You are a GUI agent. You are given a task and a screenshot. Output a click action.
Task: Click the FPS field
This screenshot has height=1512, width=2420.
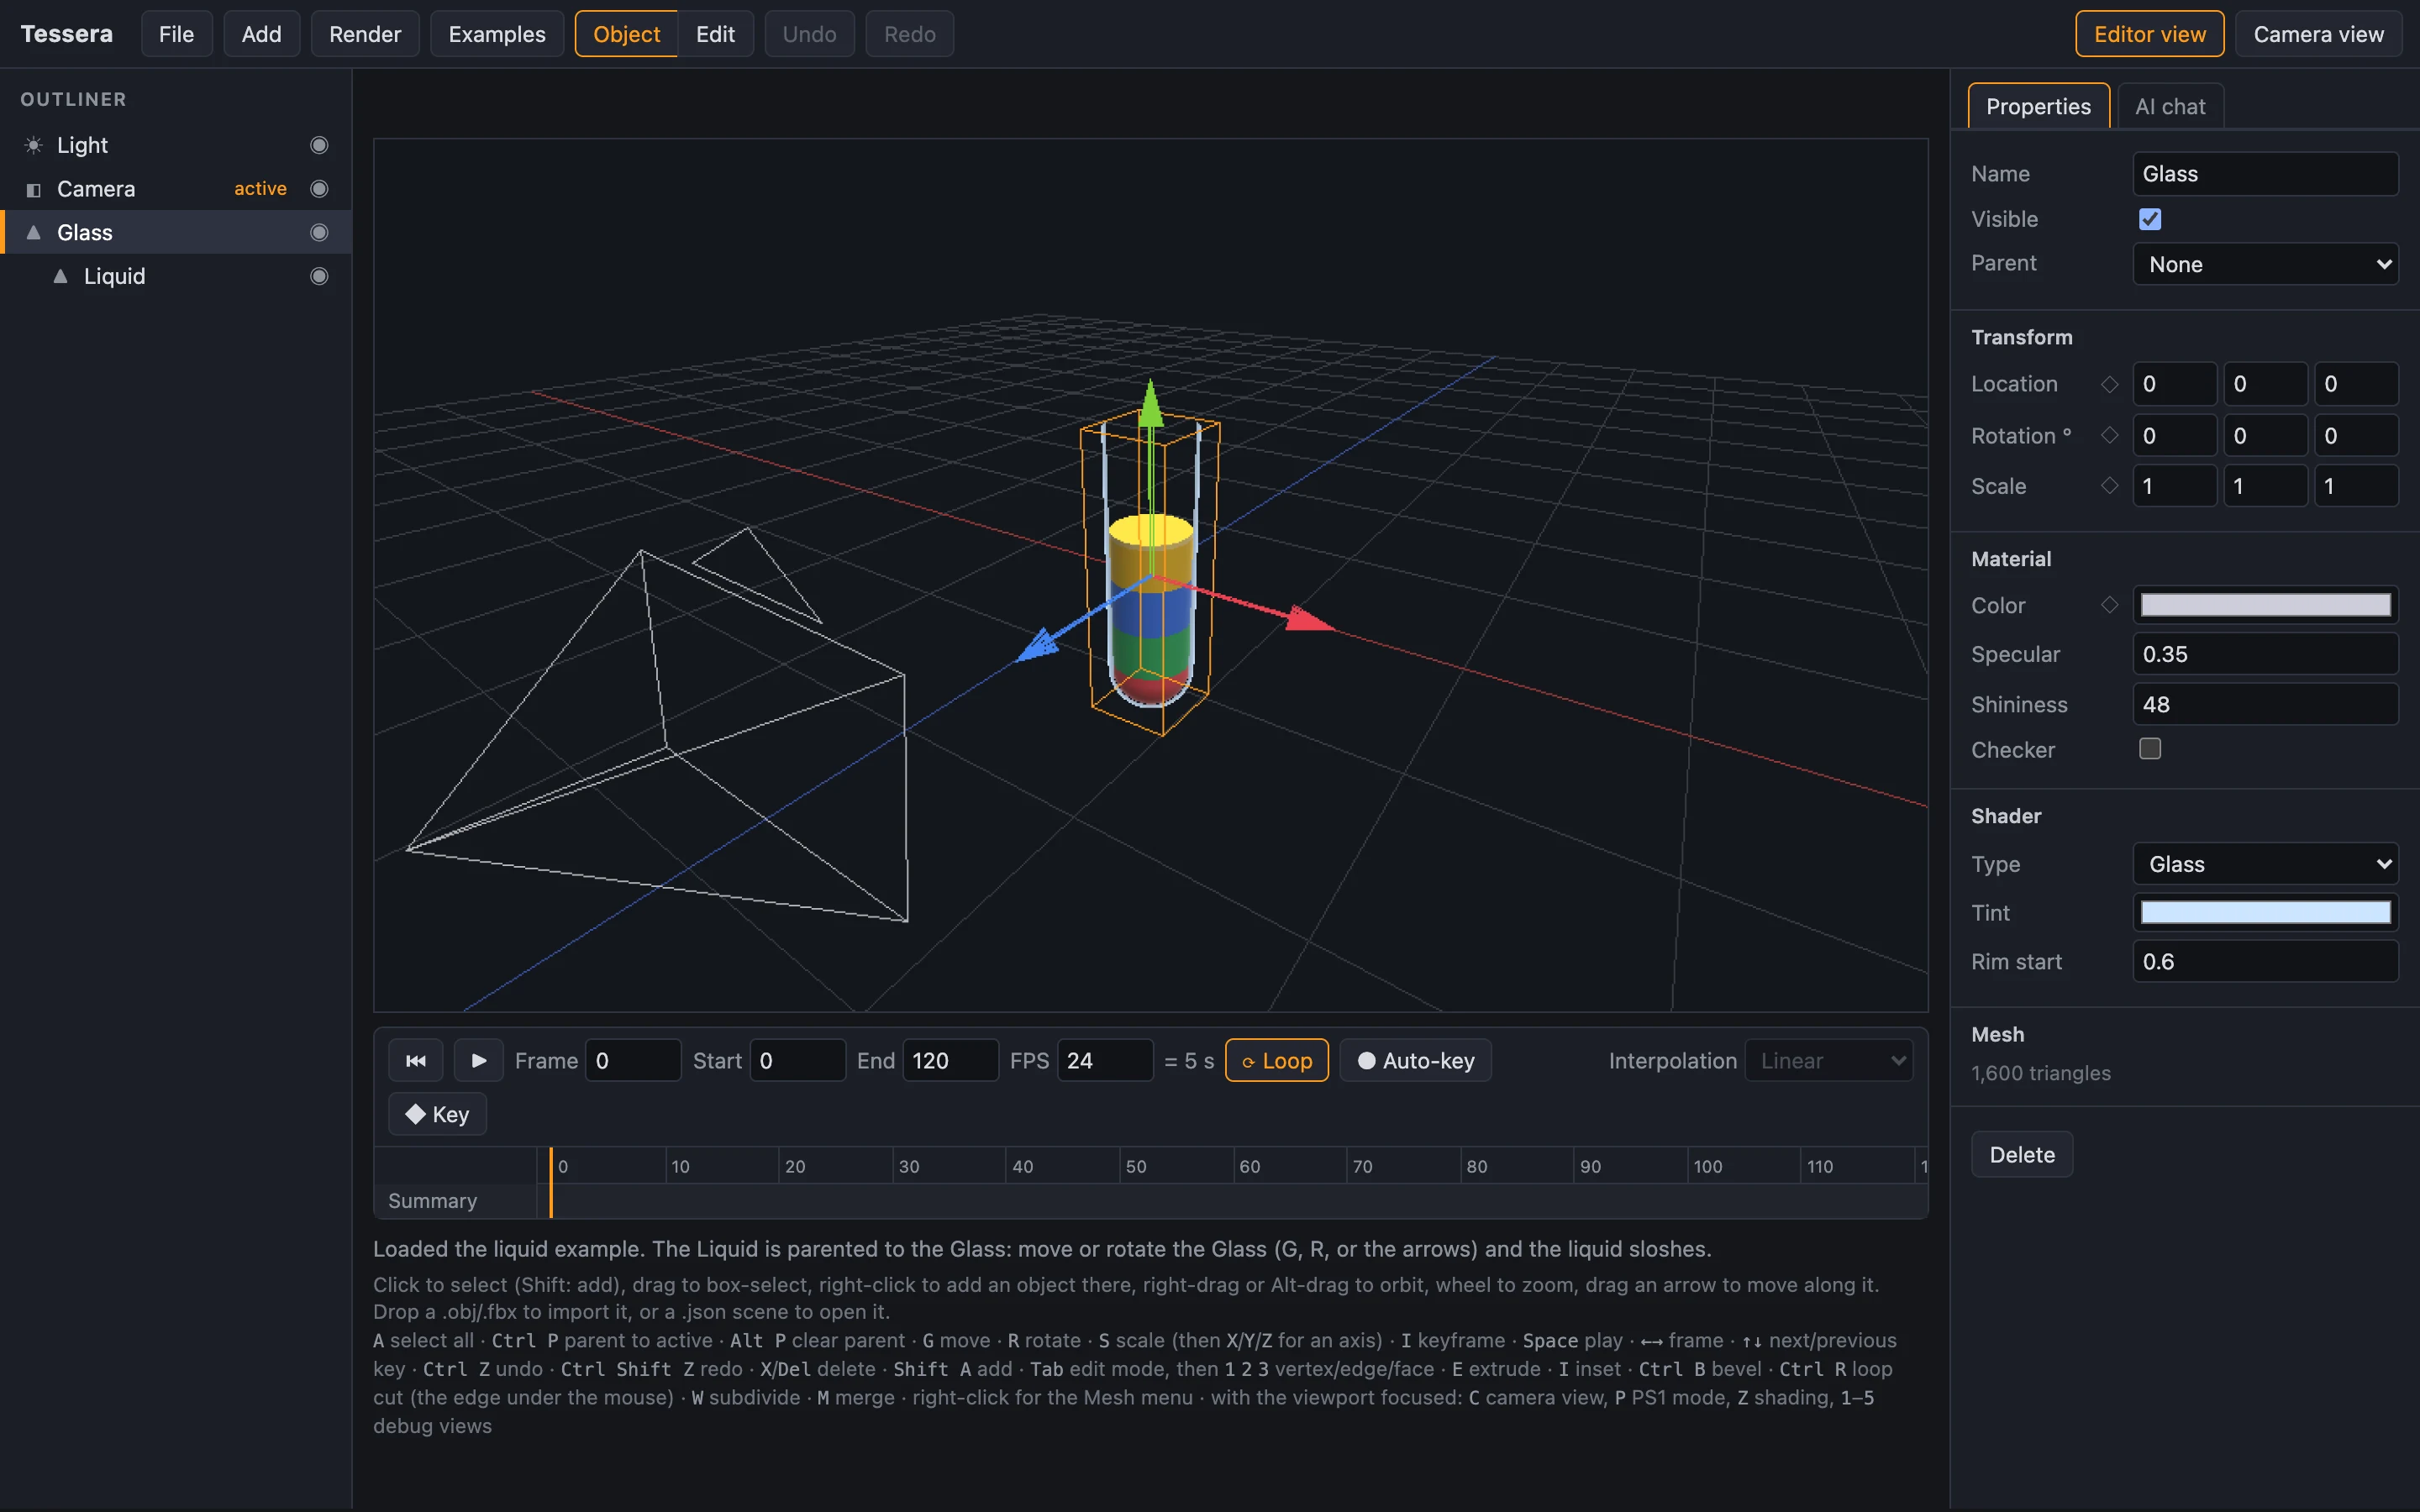click(x=1105, y=1060)
